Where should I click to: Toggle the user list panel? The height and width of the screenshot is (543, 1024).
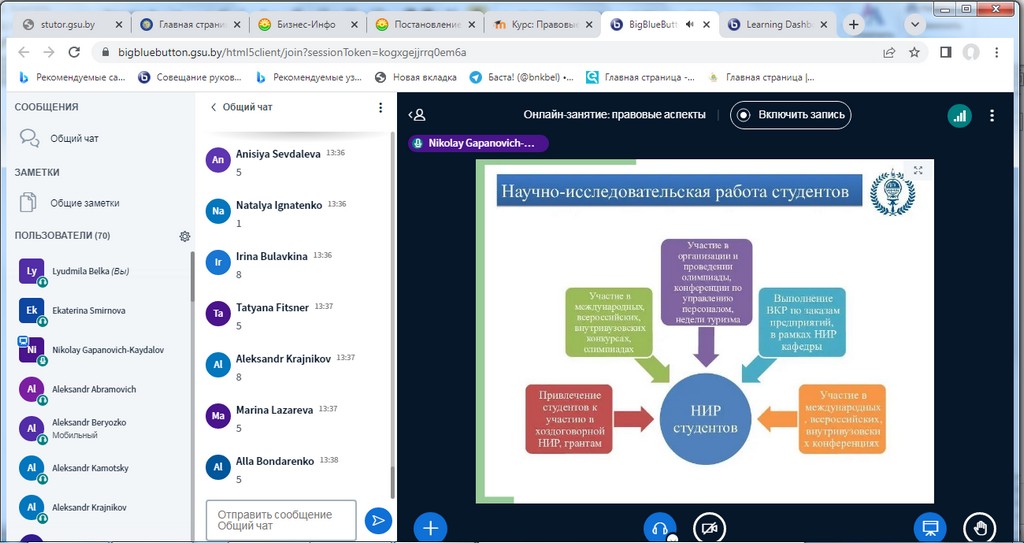pyautogui.click(x=418, y=115)
